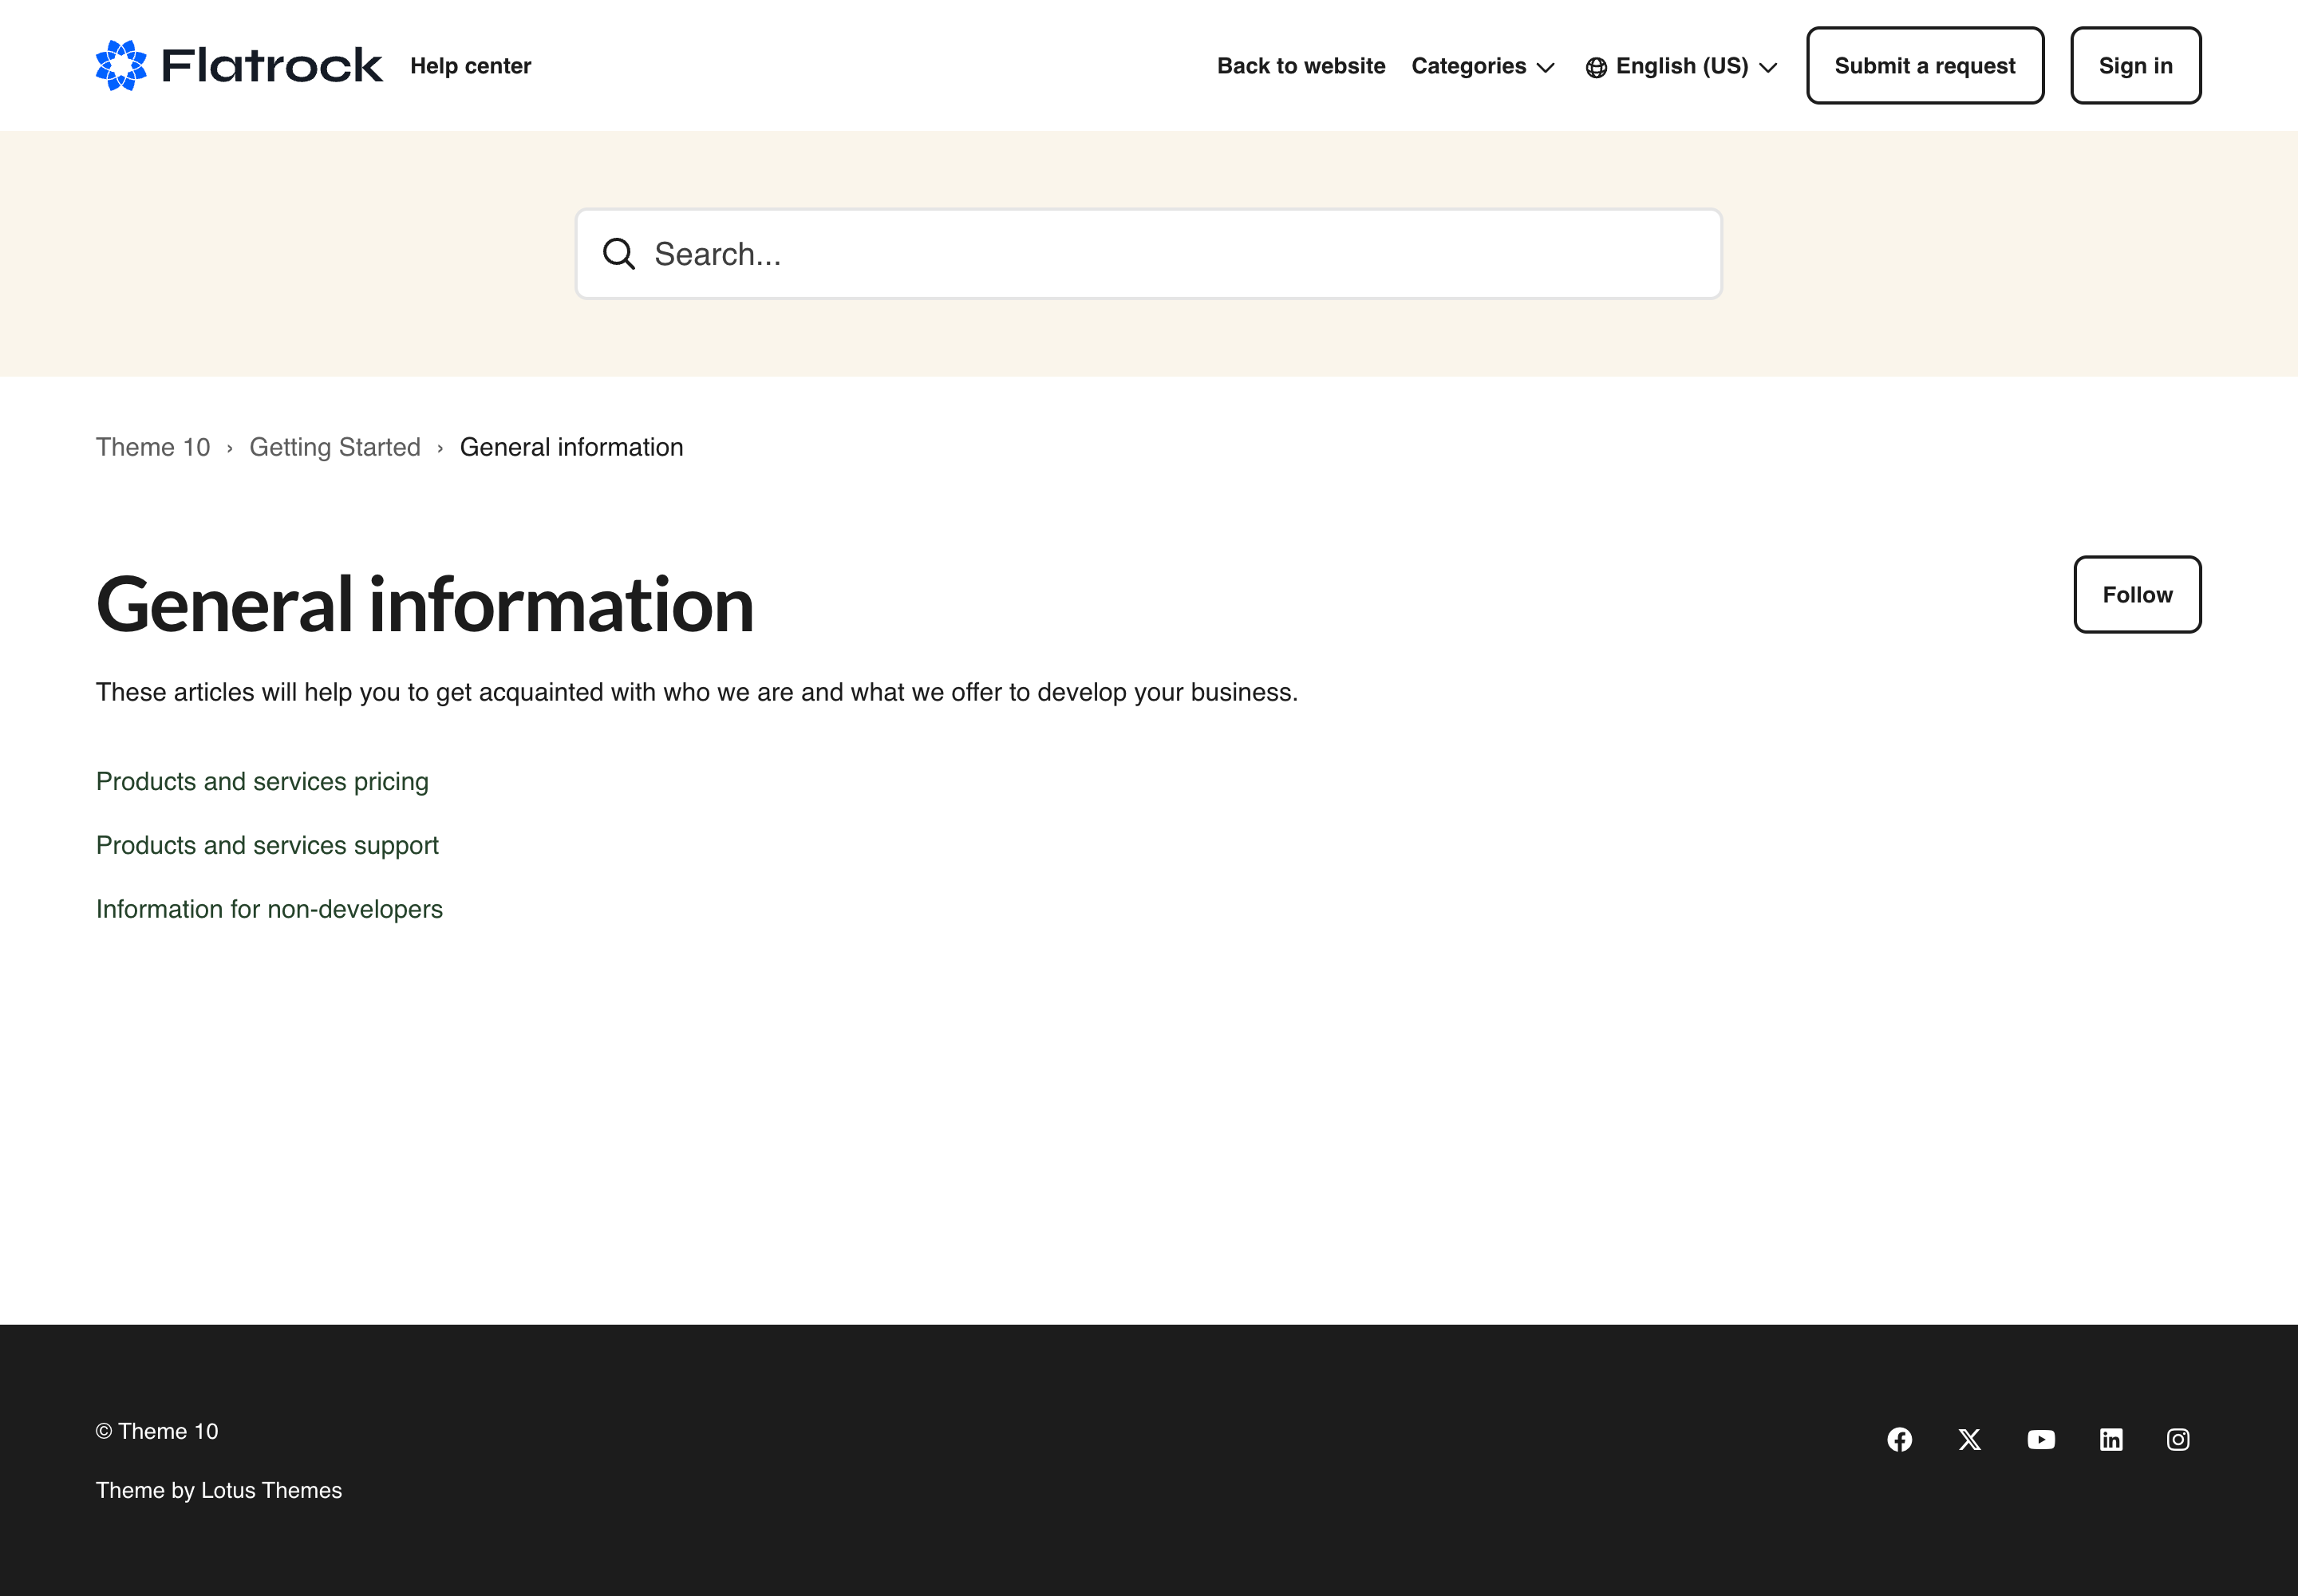The width and height of the screenshot is (2298, 1596).
Task: Click the Flatrock logo icon
Action: [121, 66]
